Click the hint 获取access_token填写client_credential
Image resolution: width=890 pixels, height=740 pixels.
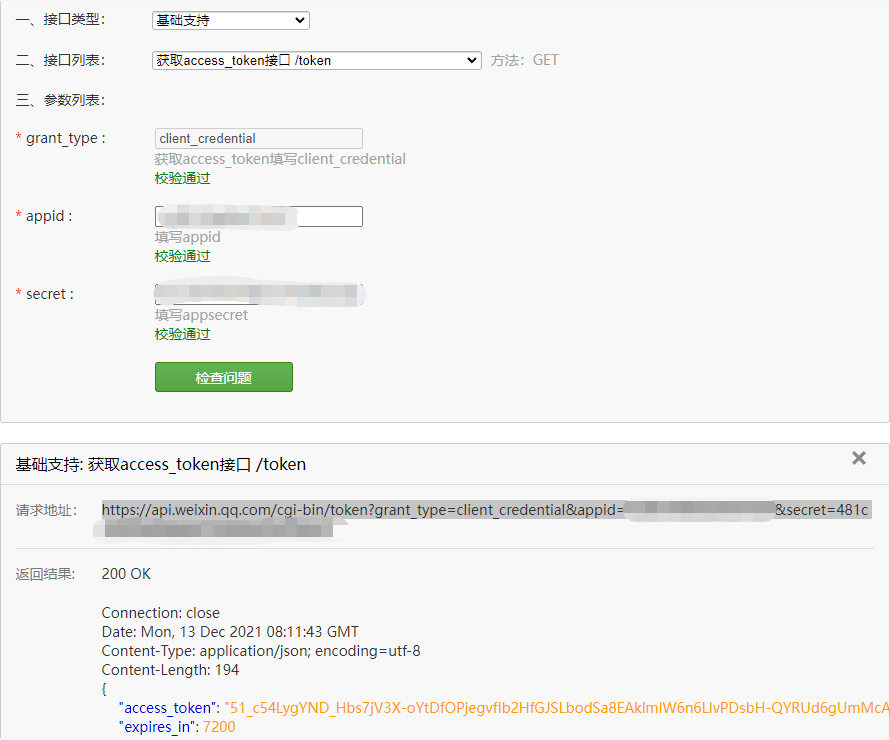tap(280, 159)
